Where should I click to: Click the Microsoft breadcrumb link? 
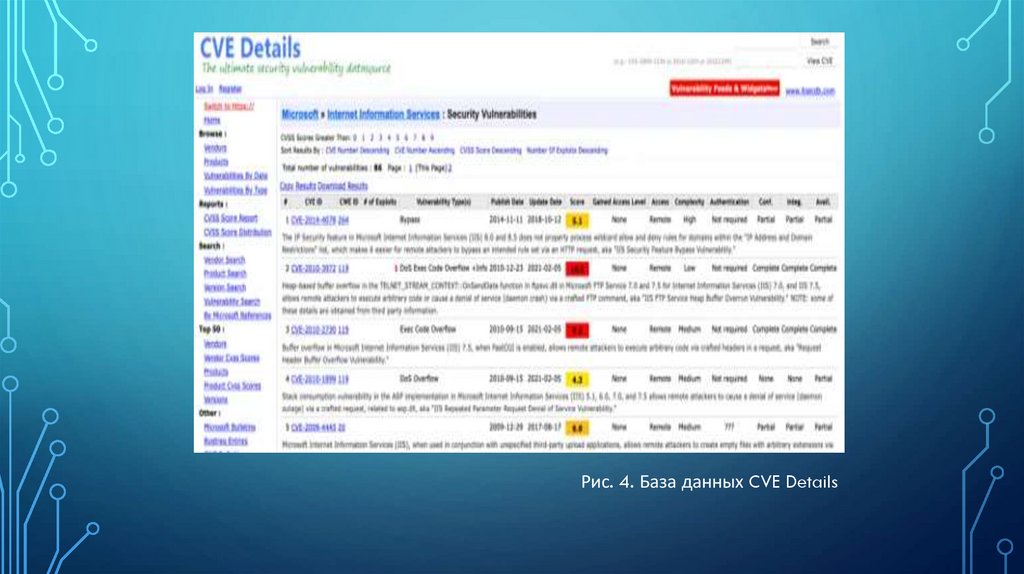(300, 114)
